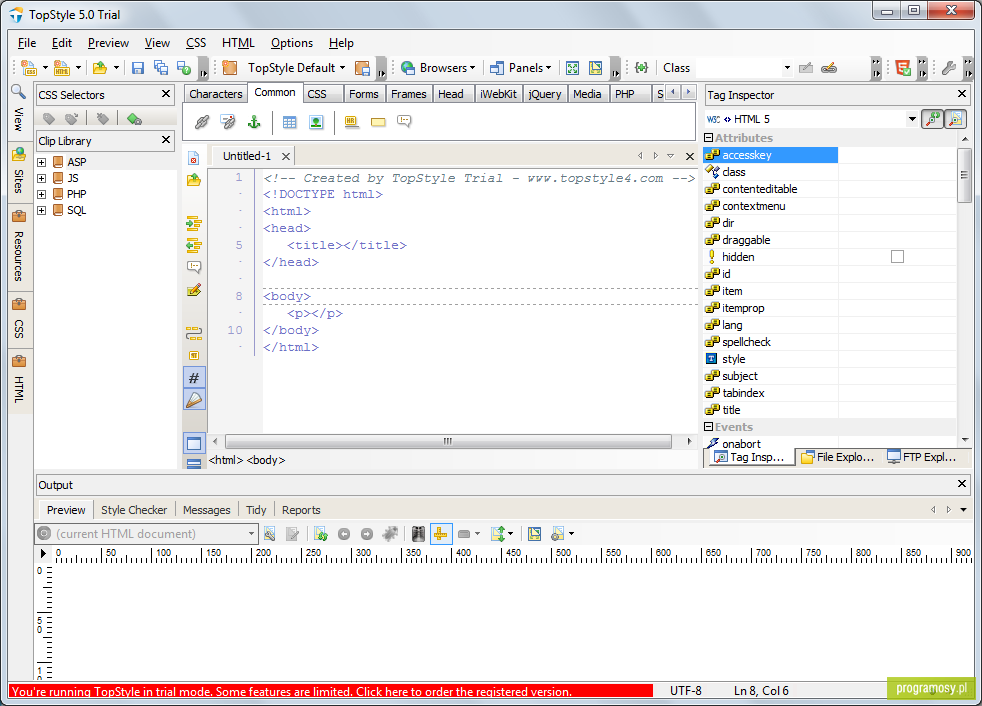Open the Browsers dropdown

(x=438, y=68)
